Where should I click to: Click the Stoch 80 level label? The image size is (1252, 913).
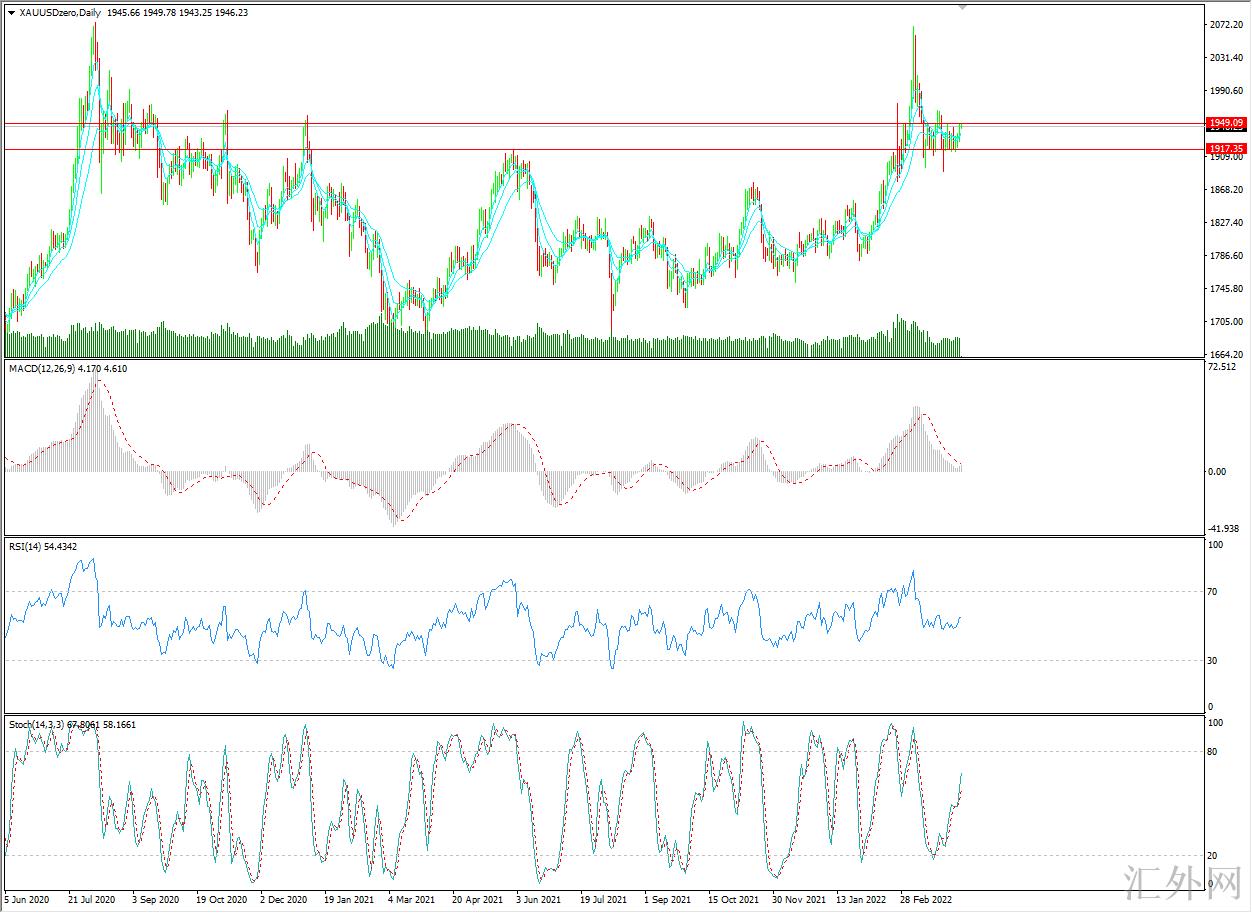[1212, 752]
